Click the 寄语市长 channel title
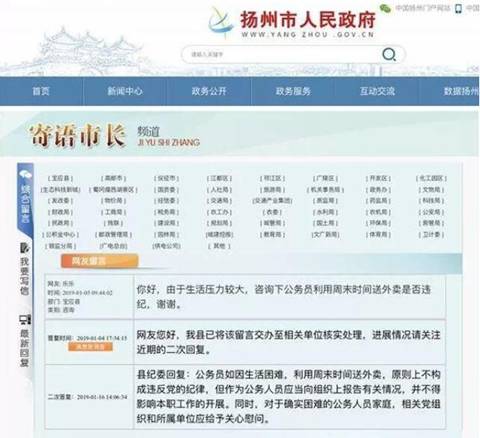 pyautogui.click(x=78, y=136)
